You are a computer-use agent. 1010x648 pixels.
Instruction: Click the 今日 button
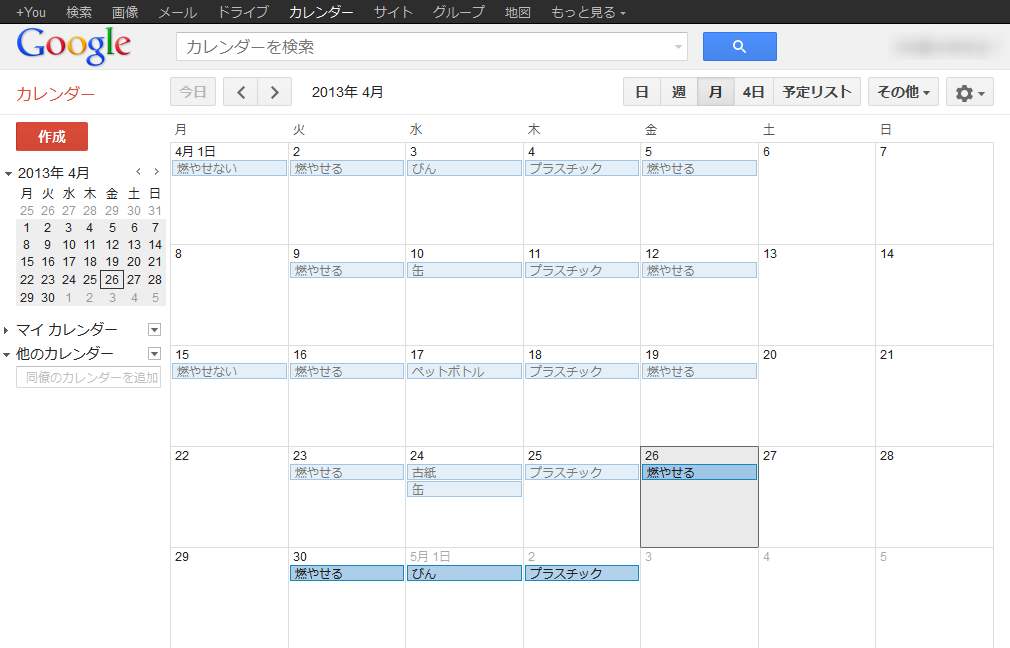(192, 92)
